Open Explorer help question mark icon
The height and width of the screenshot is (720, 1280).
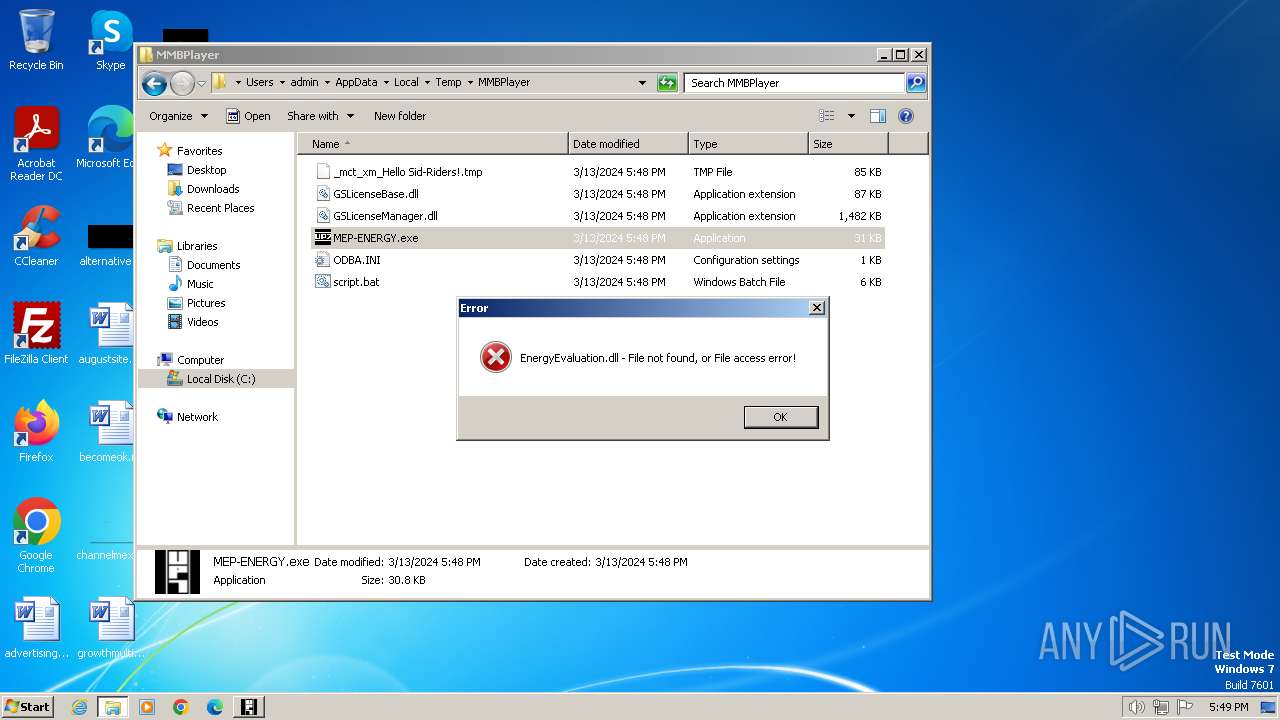(906, 116)
